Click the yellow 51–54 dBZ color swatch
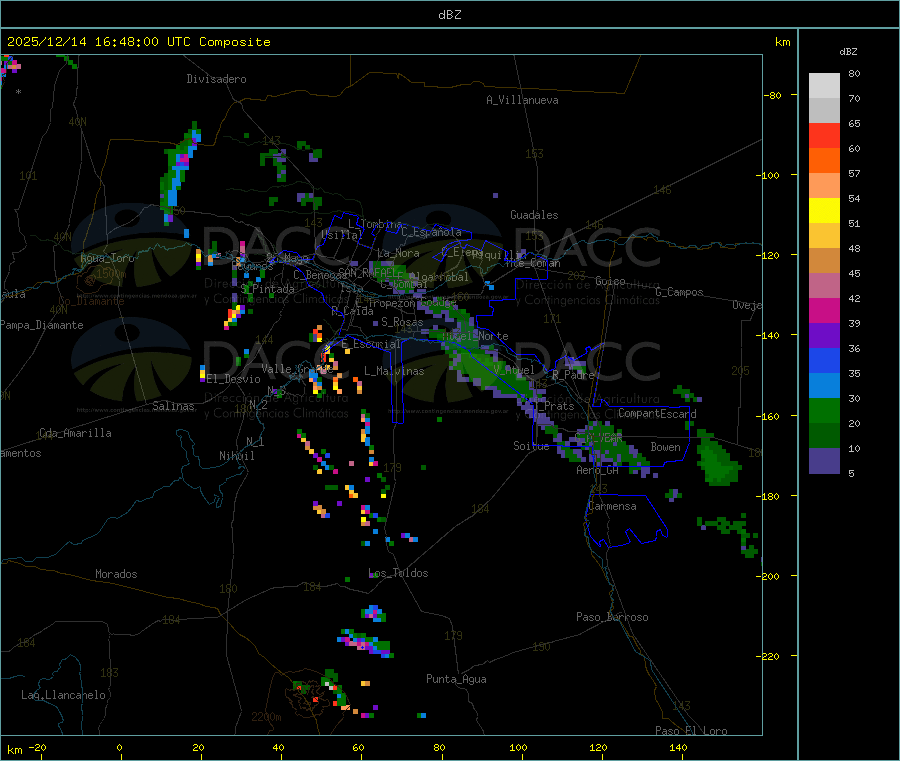Viewport: 900px width, 761px height. click(824, 211)
